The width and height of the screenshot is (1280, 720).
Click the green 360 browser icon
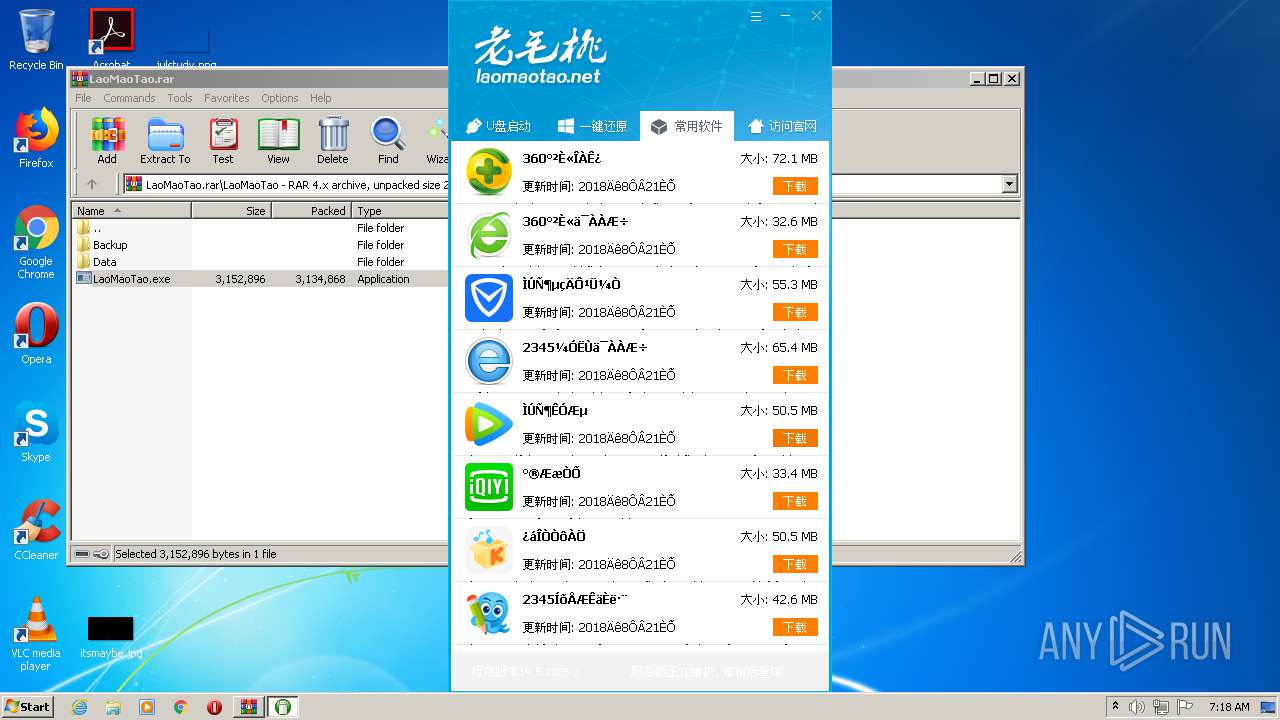coord(489,235)
